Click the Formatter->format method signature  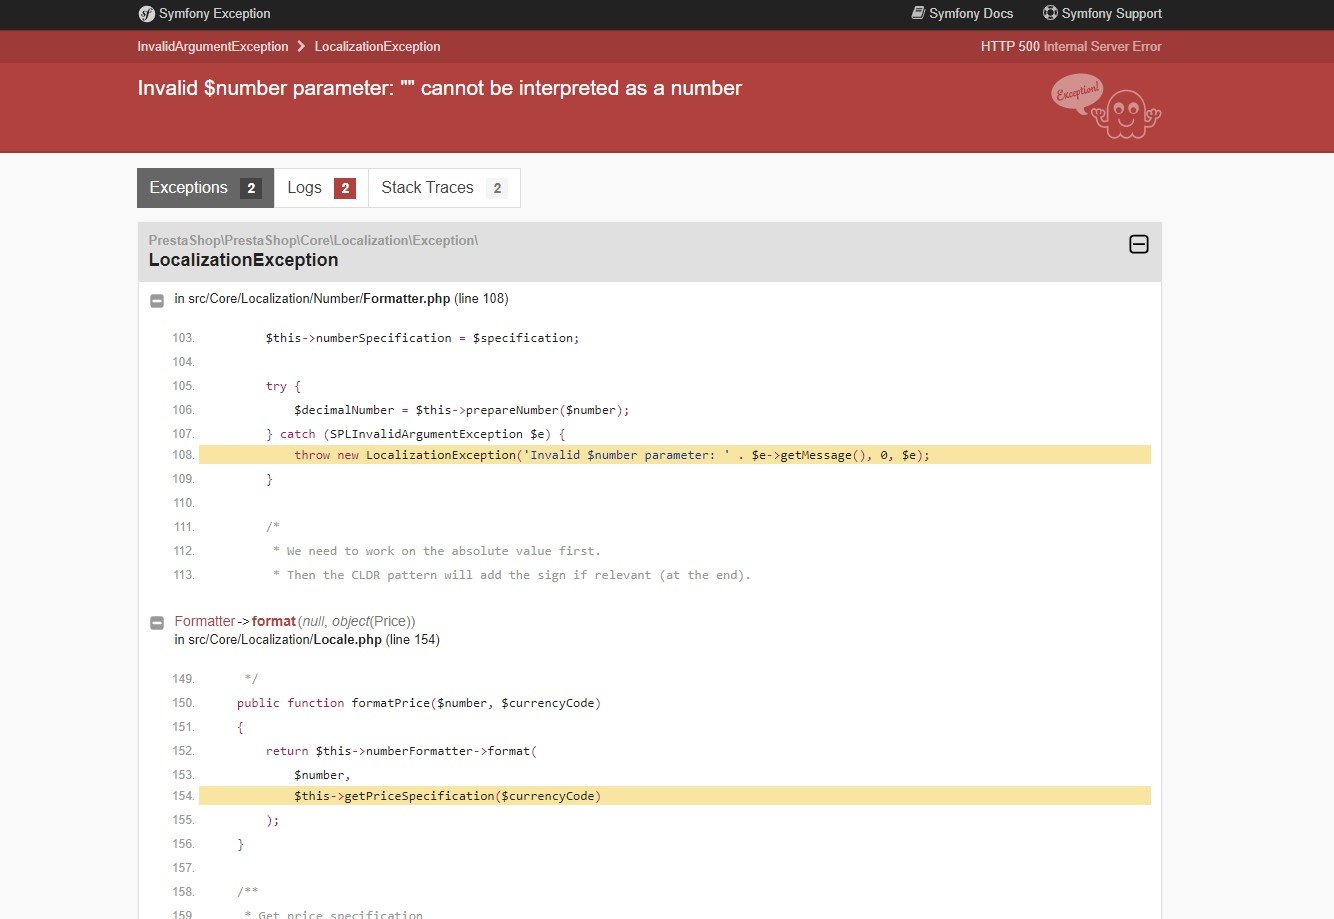pos(295,621)
